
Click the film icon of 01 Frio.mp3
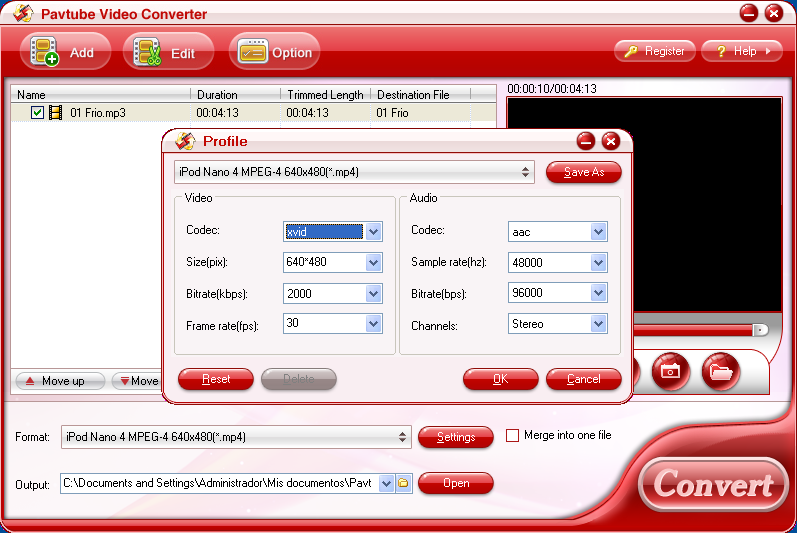(55, 112)
